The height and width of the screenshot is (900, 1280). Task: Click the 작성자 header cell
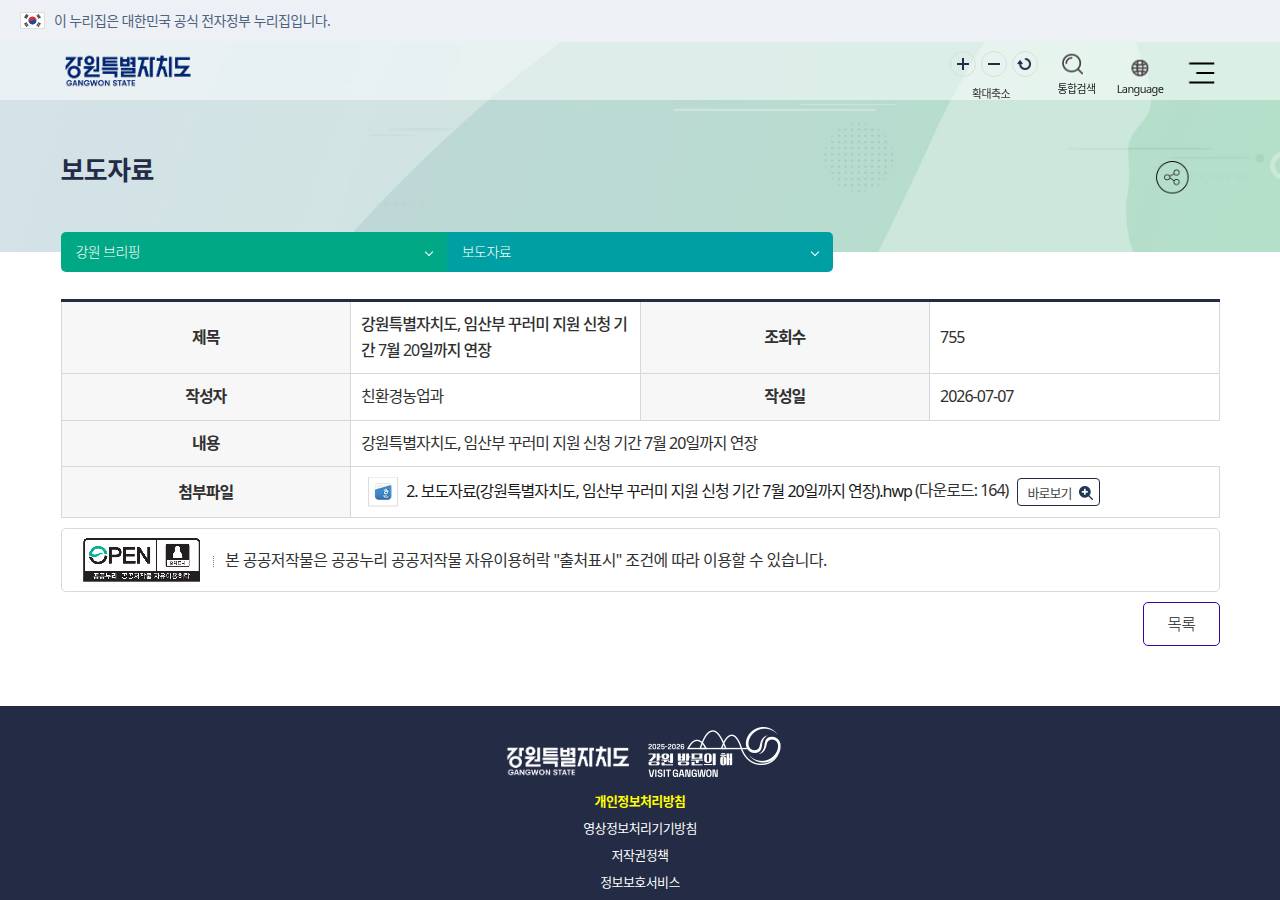(206, 396)
